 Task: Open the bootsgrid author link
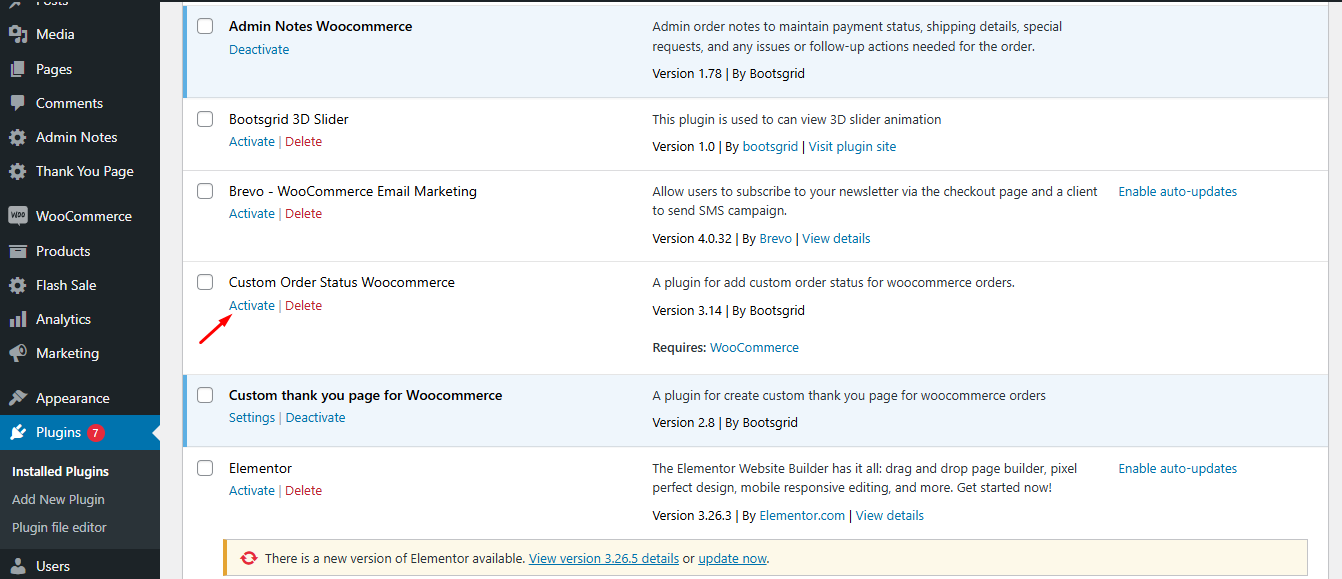point(770,146)
